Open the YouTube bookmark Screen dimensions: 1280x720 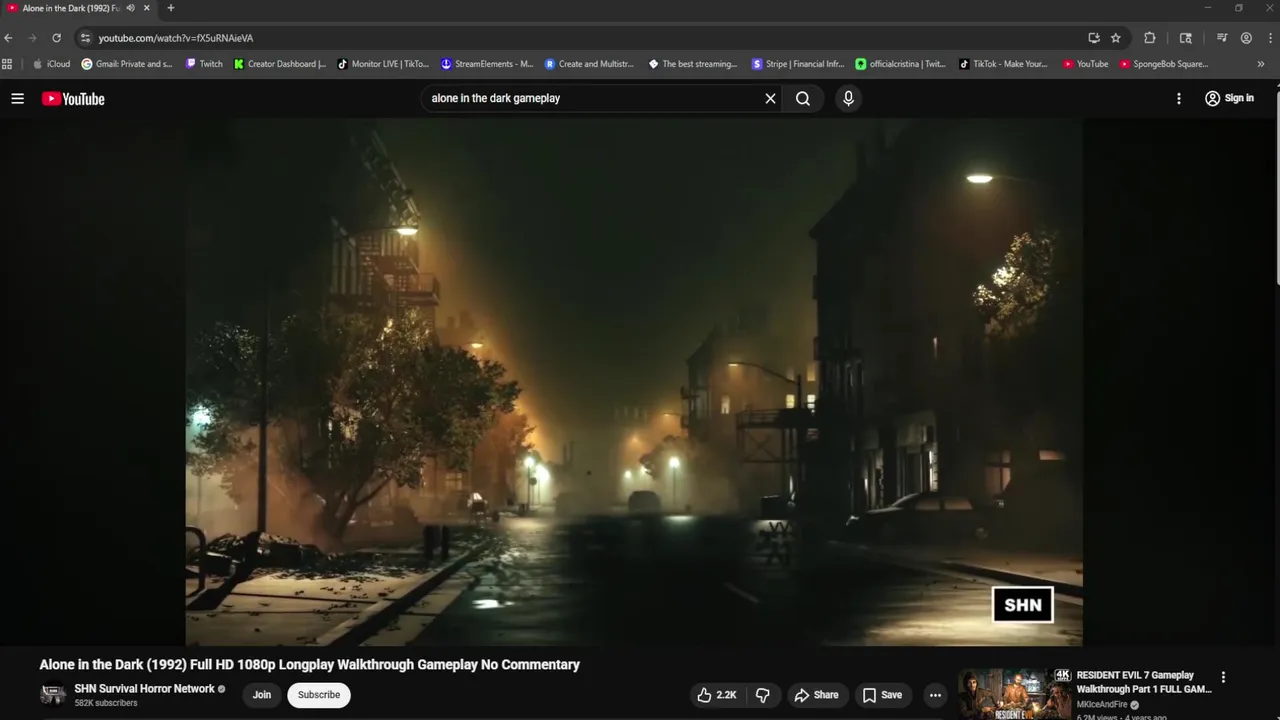point(1085,64)
